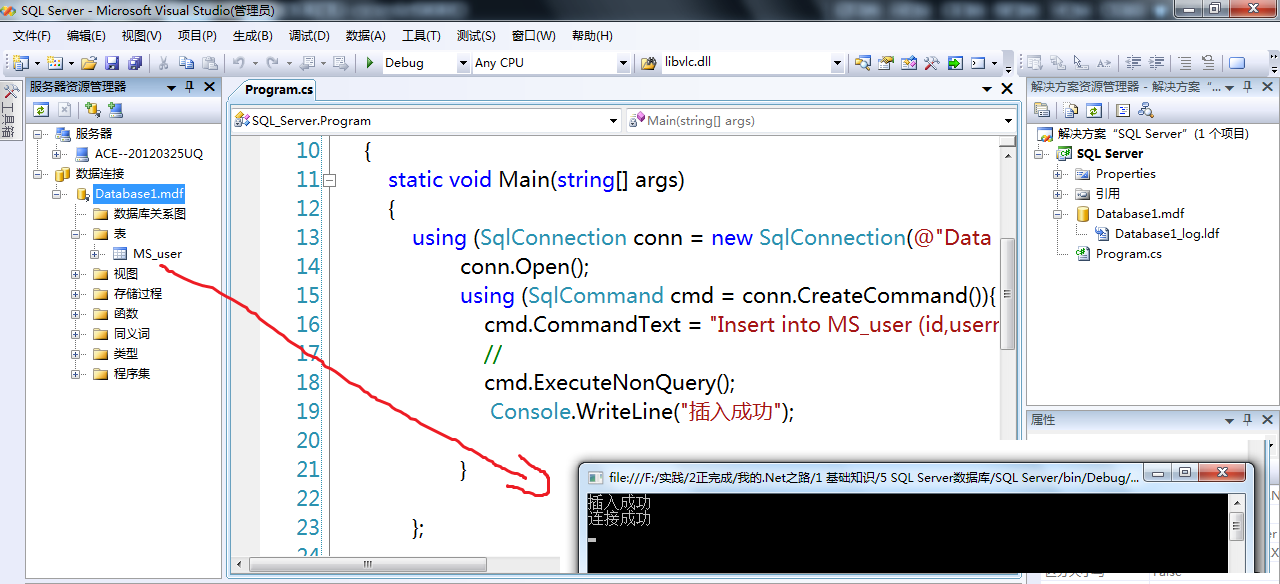
Task: Open the Object Browser toolbar icon
Action: click(x=908, y=62)
